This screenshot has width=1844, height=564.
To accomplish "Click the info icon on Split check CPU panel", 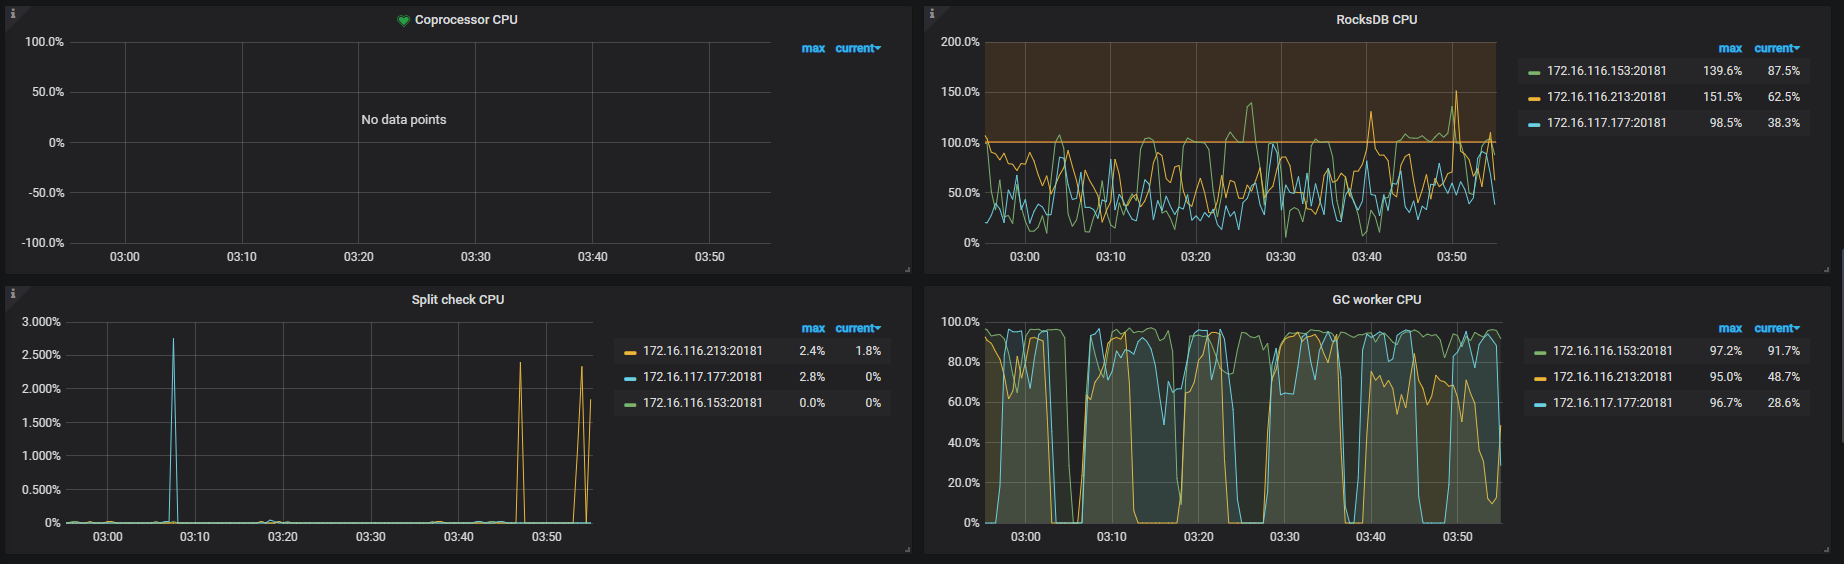I will point(13,294).
